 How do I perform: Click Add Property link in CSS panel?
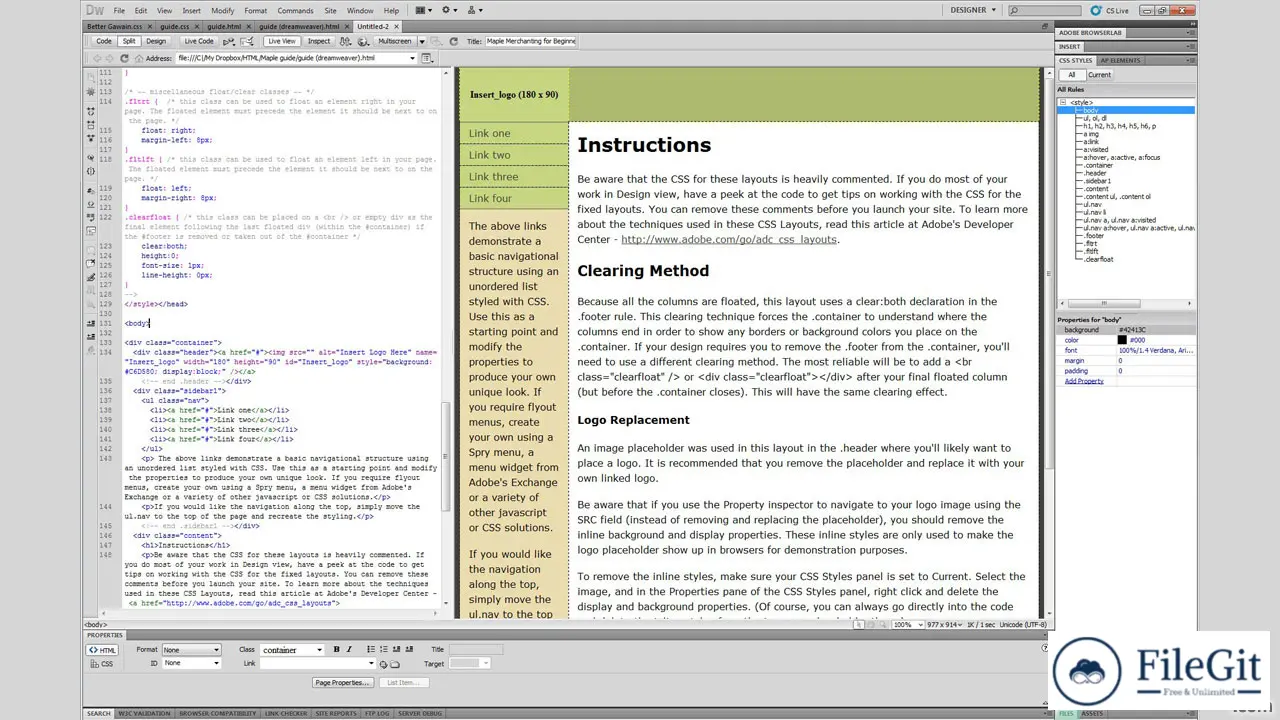click(1084, 381)
